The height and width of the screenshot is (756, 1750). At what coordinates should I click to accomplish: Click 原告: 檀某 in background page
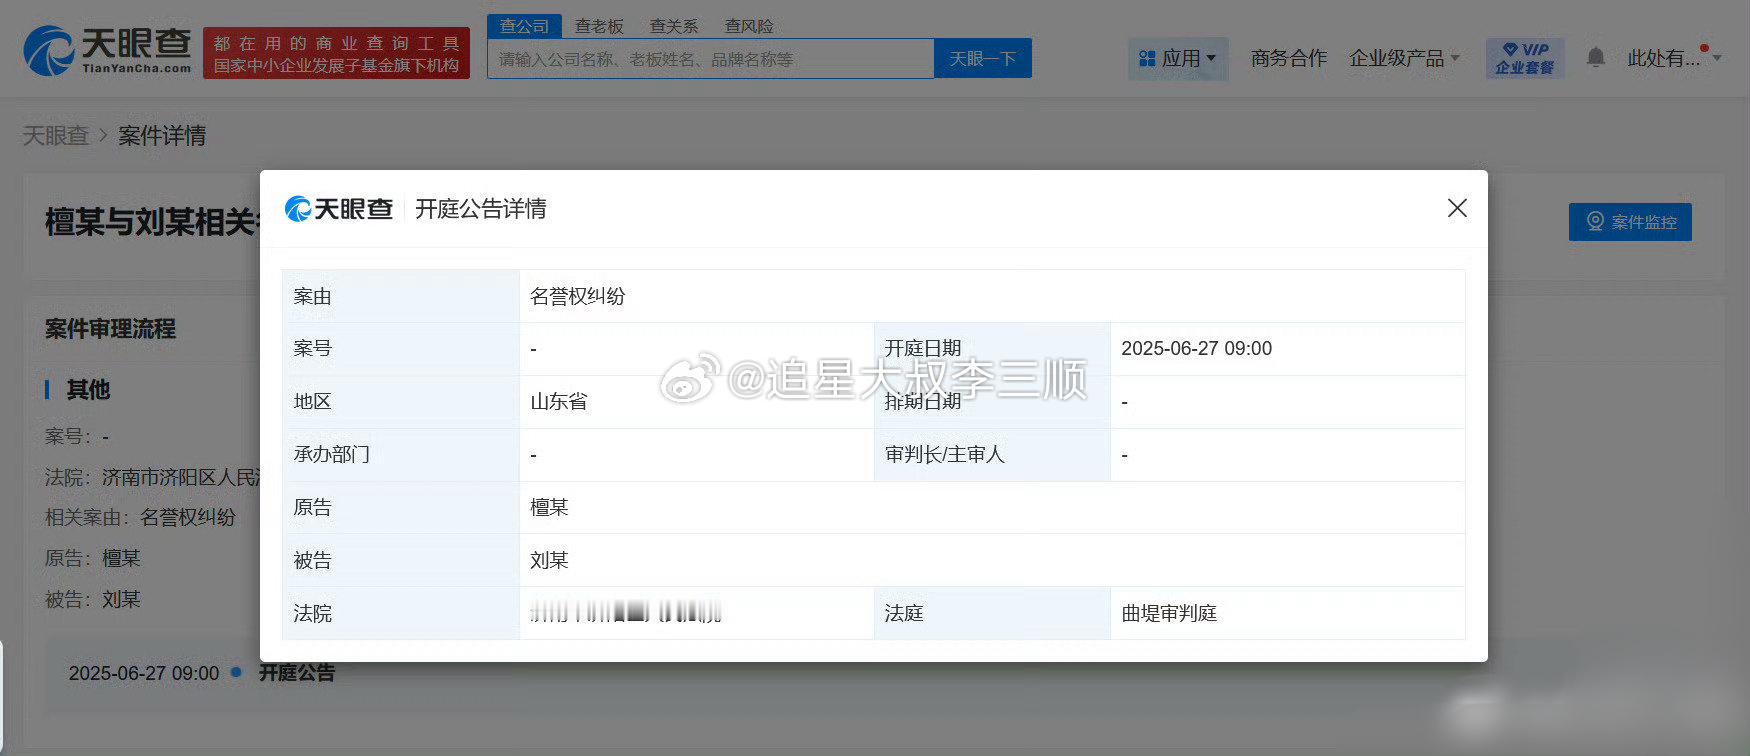click(93, 558)
